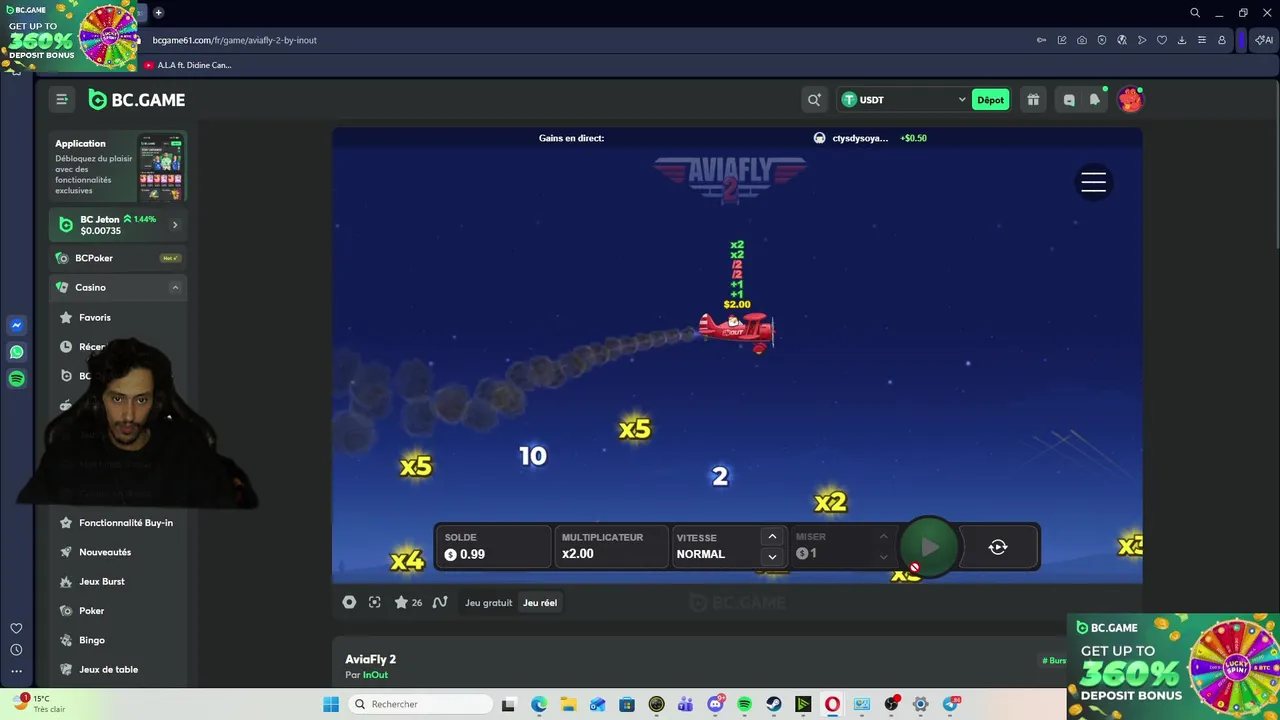1280x720 pixels.
Task: Collapse the Casino sidebar section
Action: pos(175,287)
